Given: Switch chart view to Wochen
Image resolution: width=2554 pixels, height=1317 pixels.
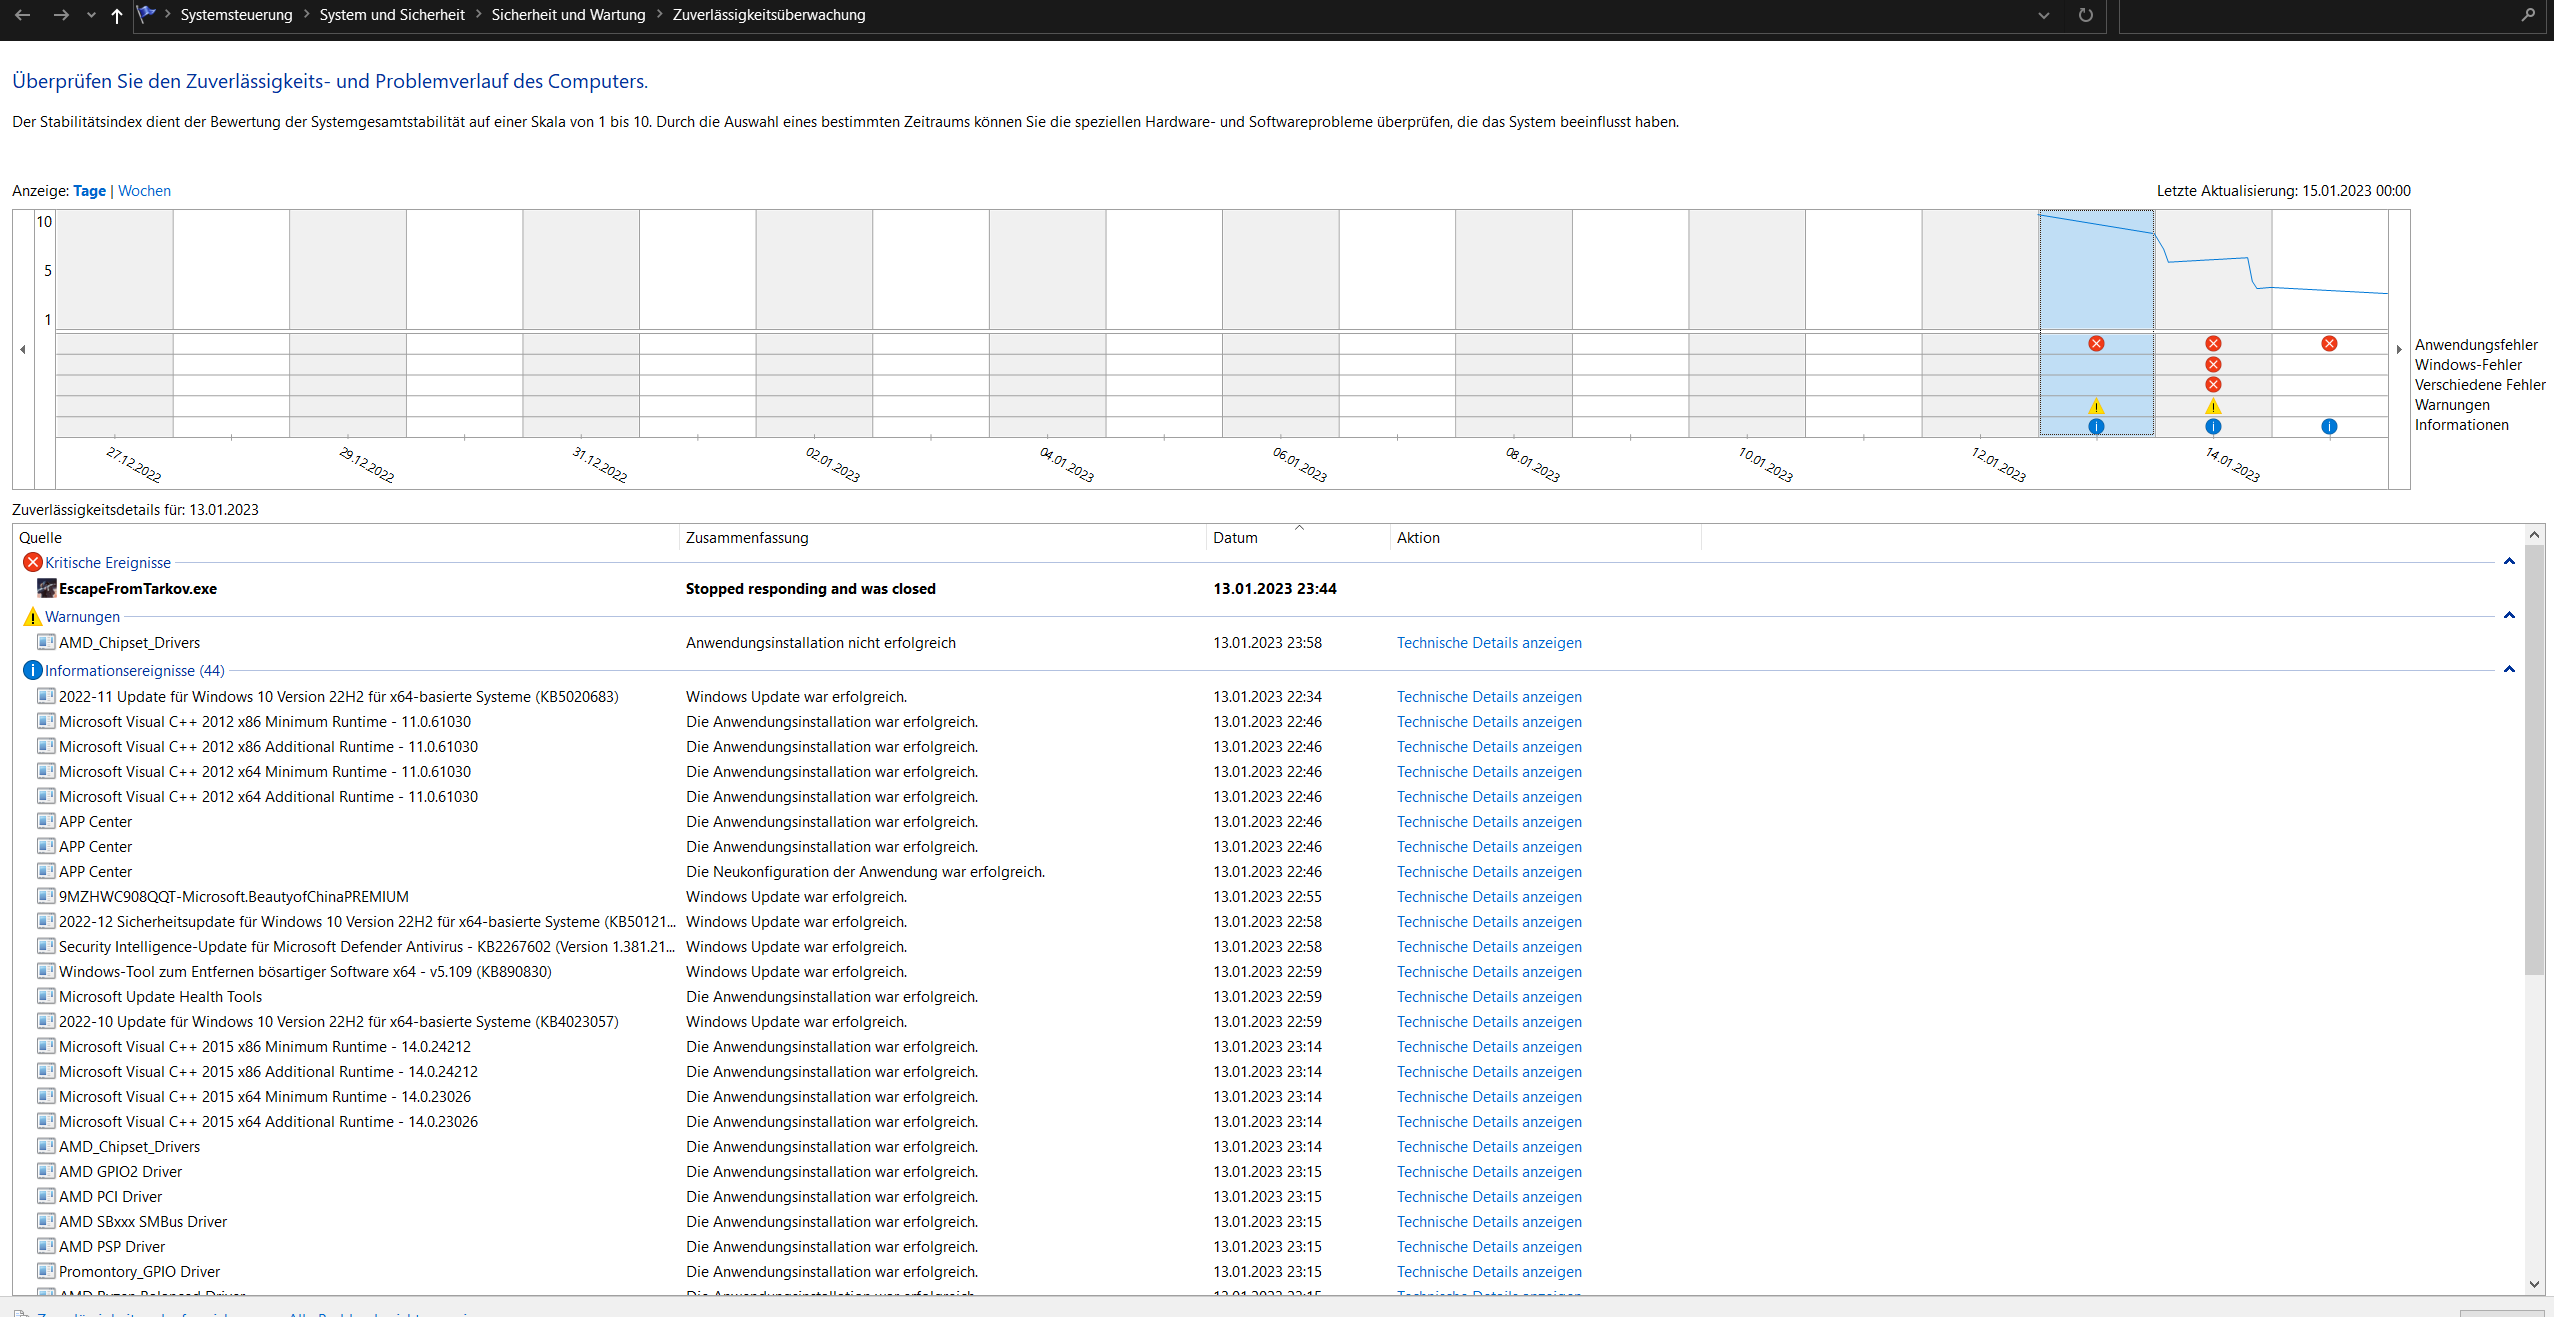Looking at the screenshot, I should [x=144, y=191].
